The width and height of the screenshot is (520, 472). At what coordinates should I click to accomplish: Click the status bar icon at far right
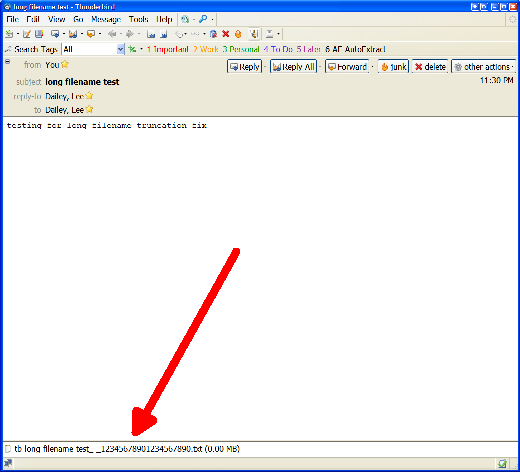pyautogui.click(x=502, y=463)
